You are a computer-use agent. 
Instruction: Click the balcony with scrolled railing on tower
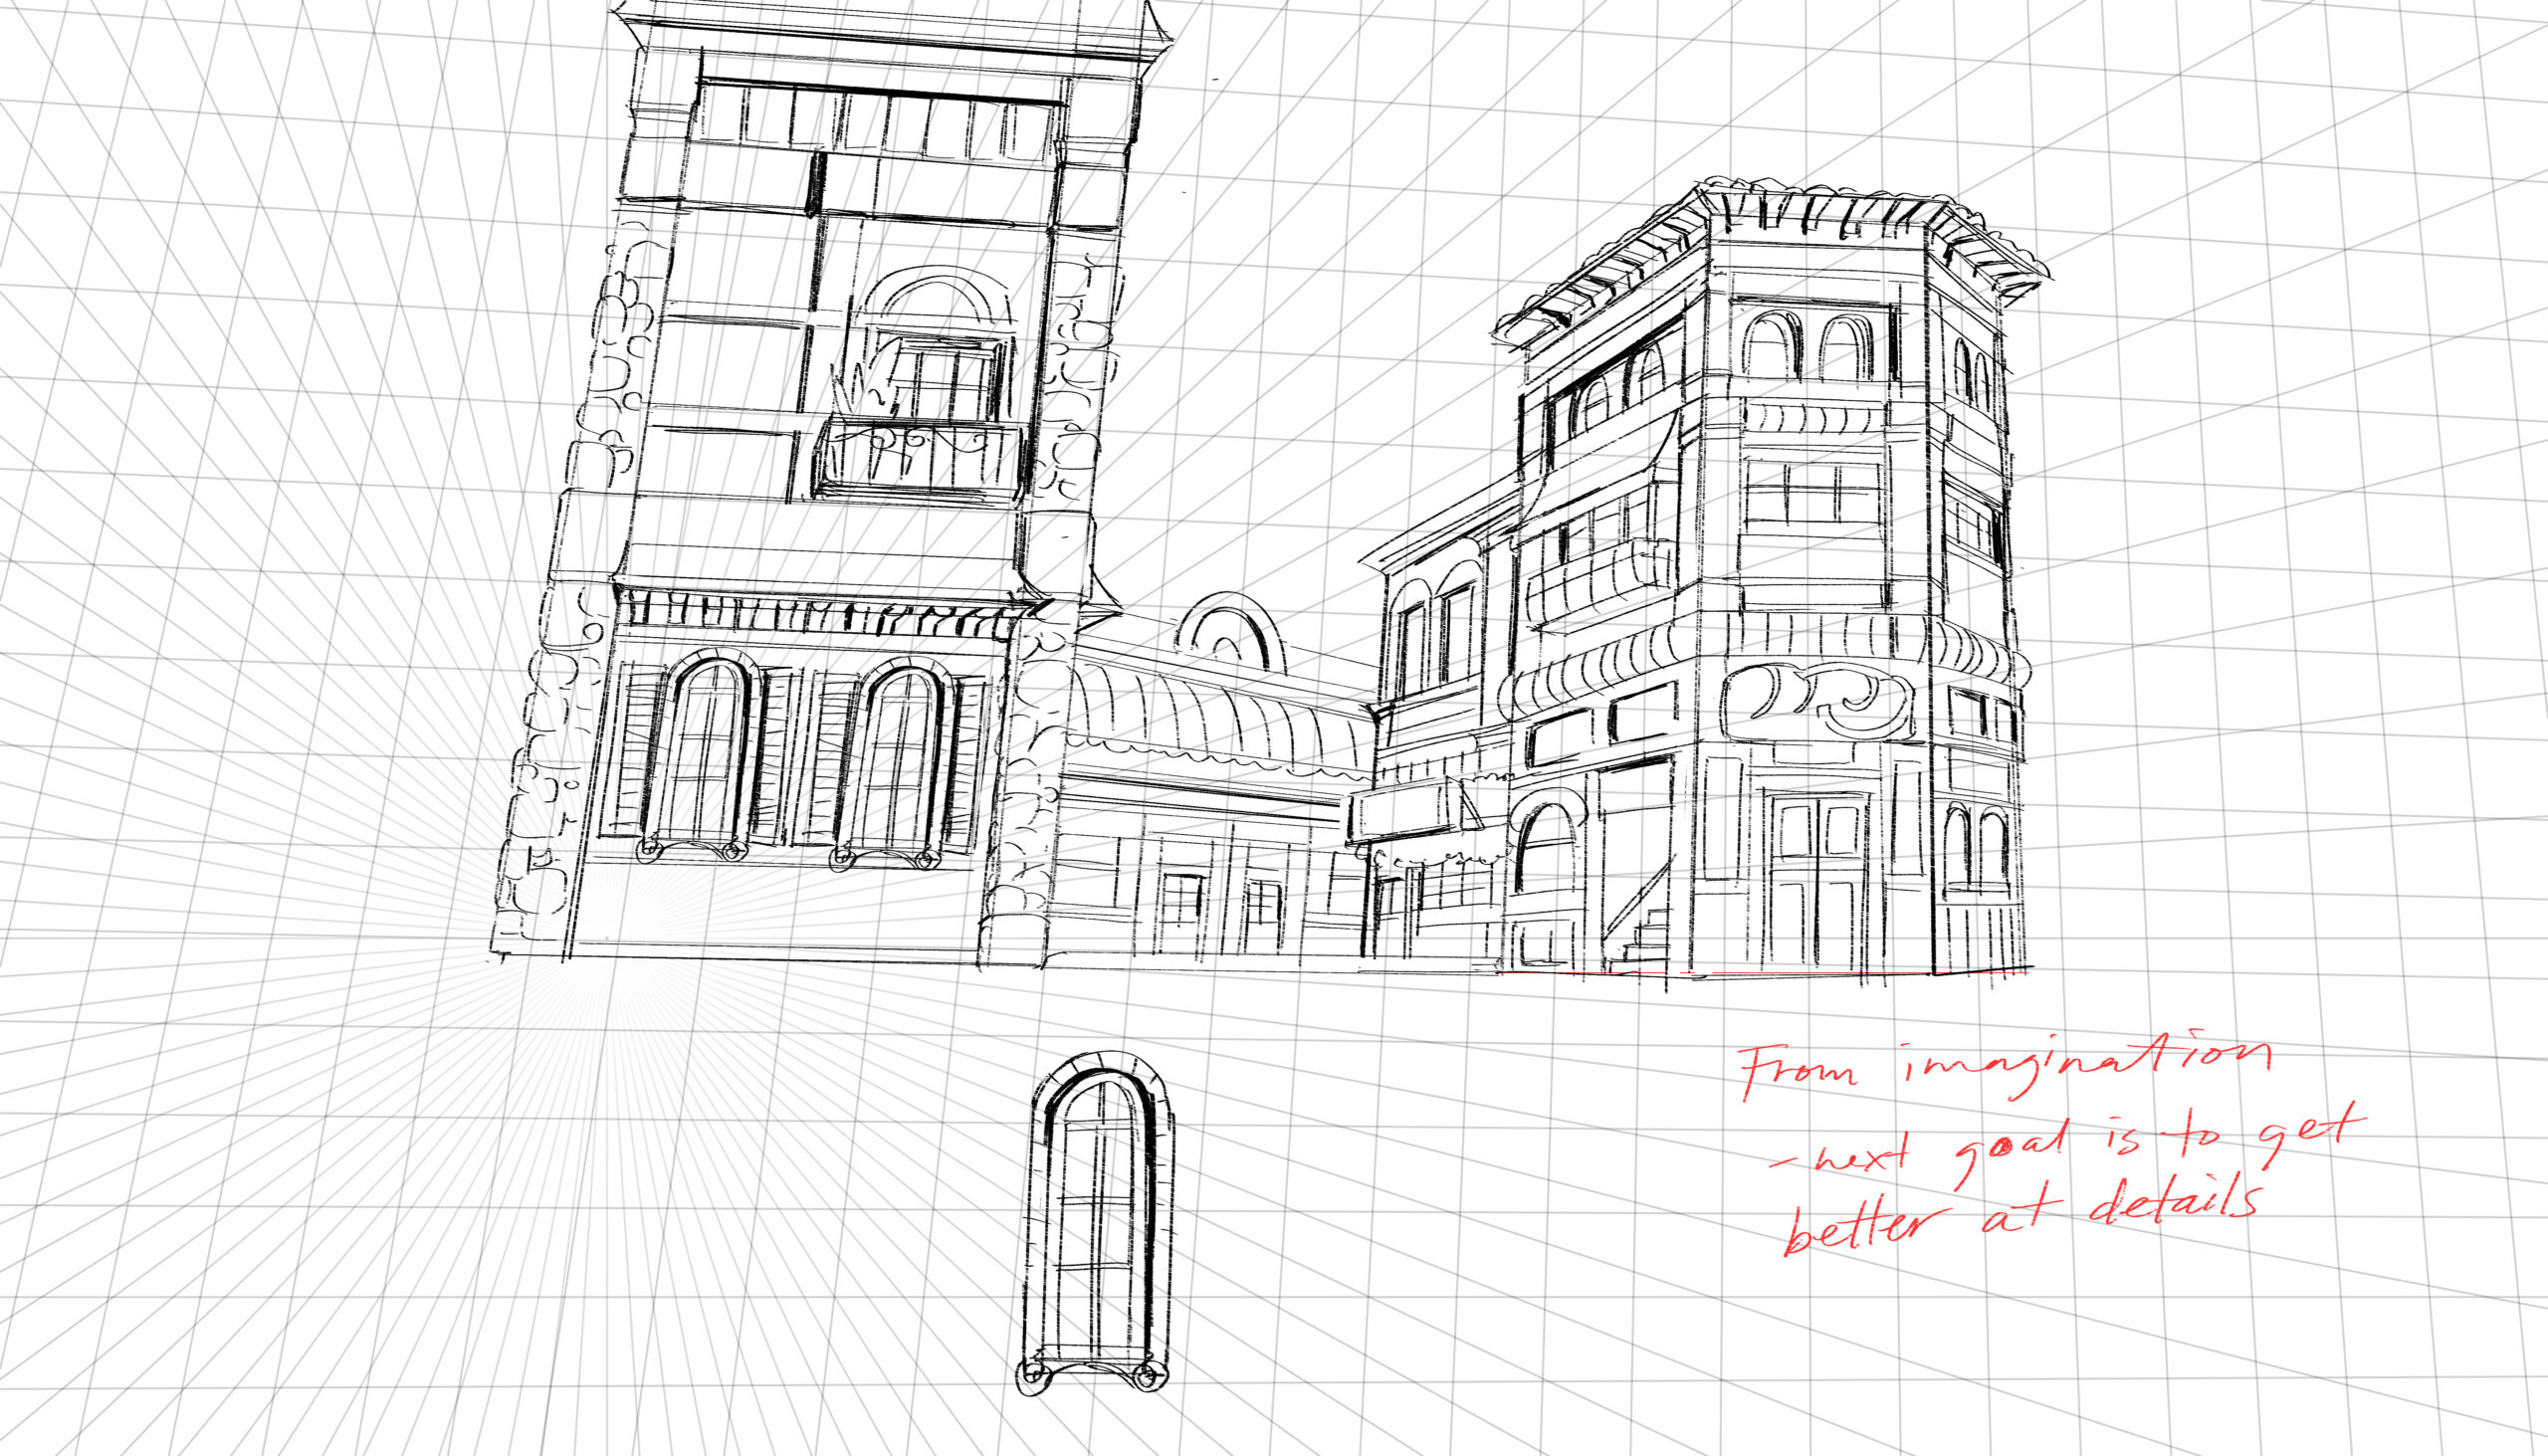(x=920, y=458)
